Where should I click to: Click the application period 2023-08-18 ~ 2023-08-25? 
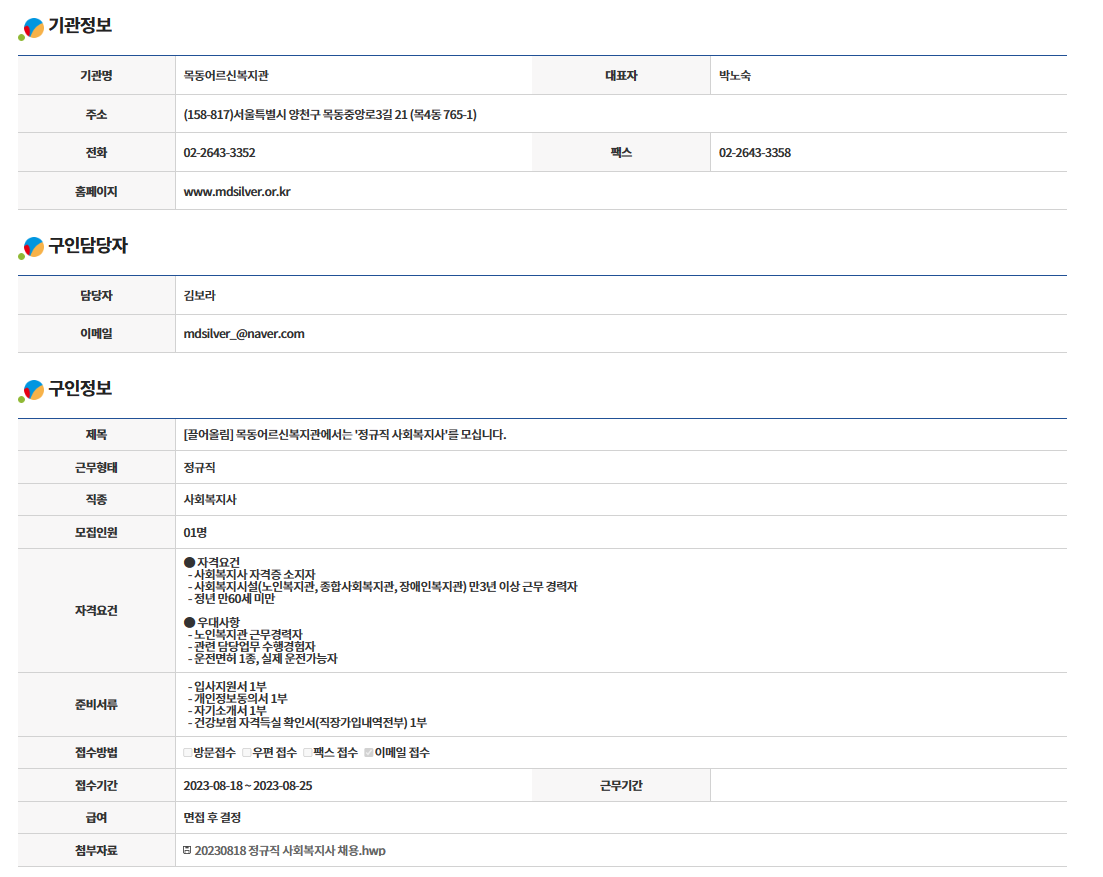click(248, 786)
